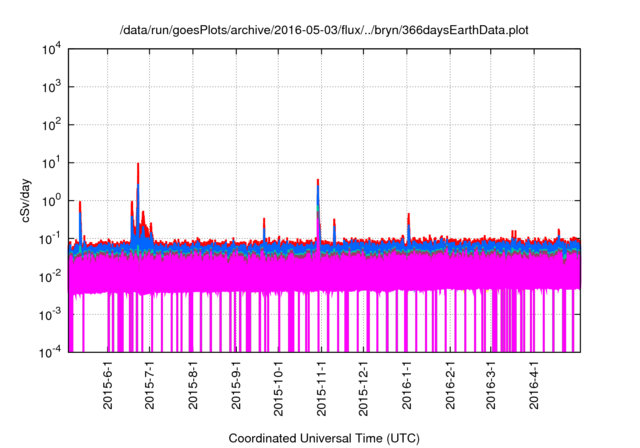Click the 2015-9-1 date tick label

tap(236, 385)
